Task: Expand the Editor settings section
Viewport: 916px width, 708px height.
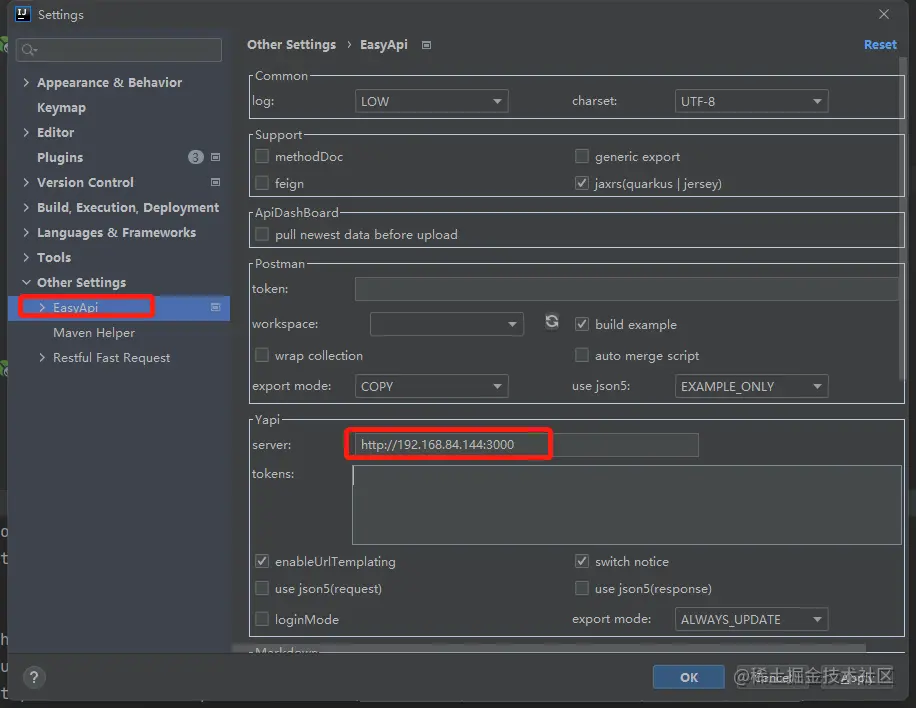Action: (x=26, y=133)
